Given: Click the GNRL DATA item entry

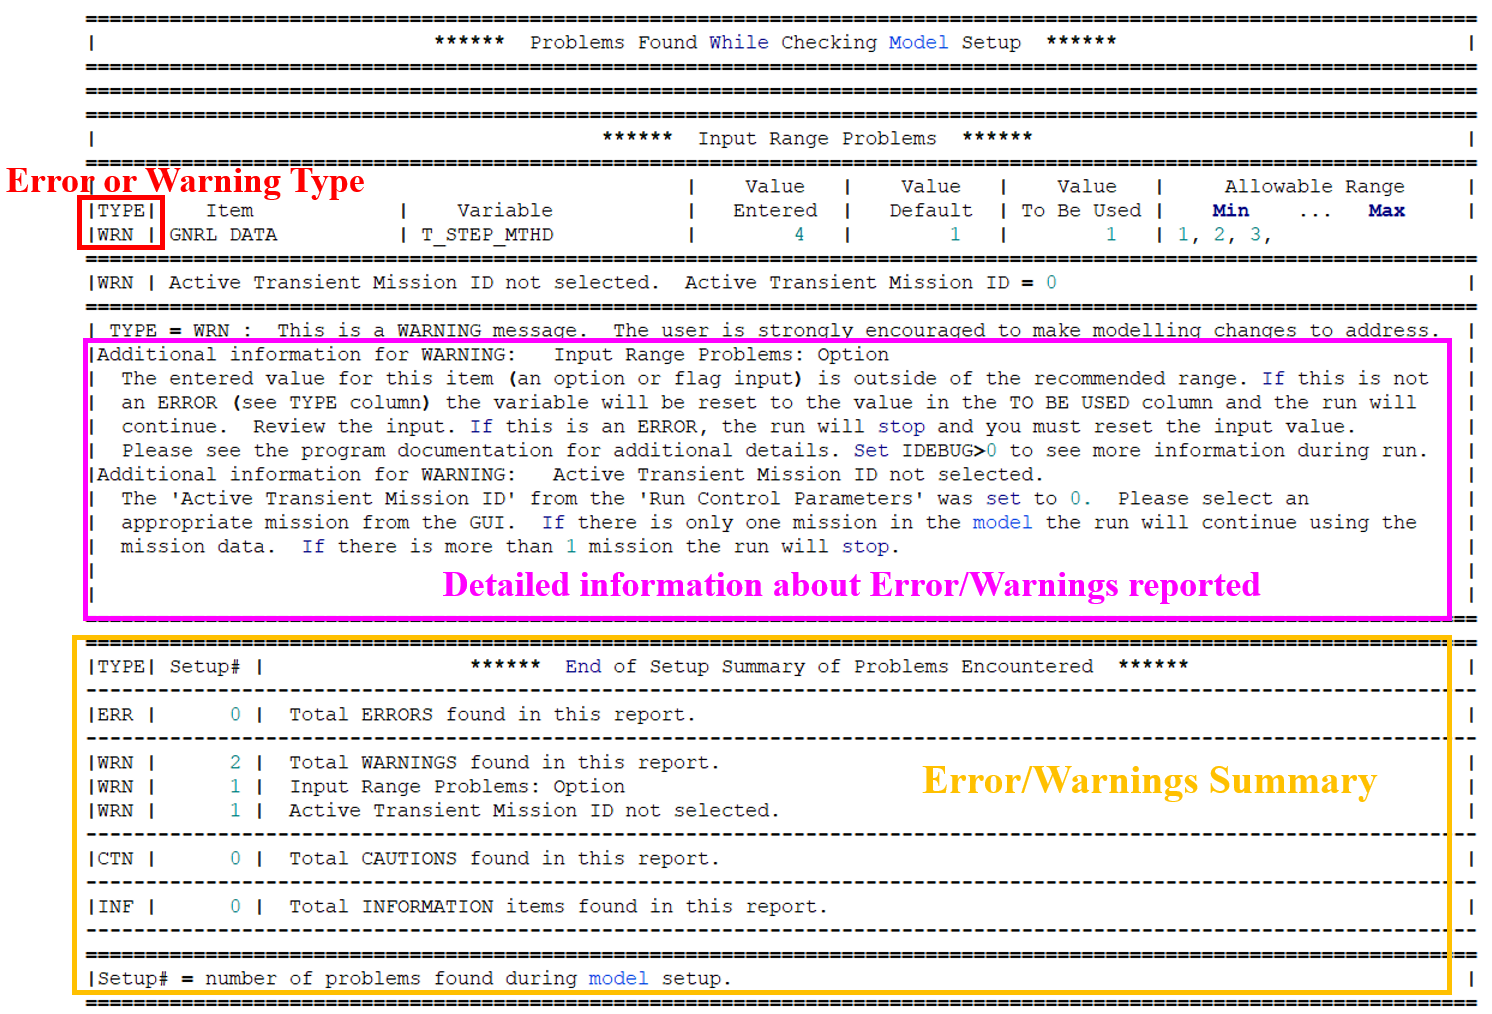Looking at the screenshot, I should [x=223, y=235].
